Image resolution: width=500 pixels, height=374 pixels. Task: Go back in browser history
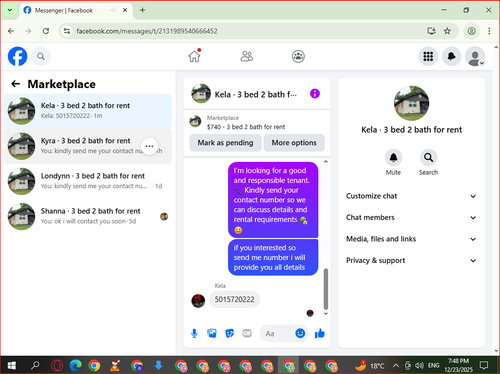[x=11, y=31]
